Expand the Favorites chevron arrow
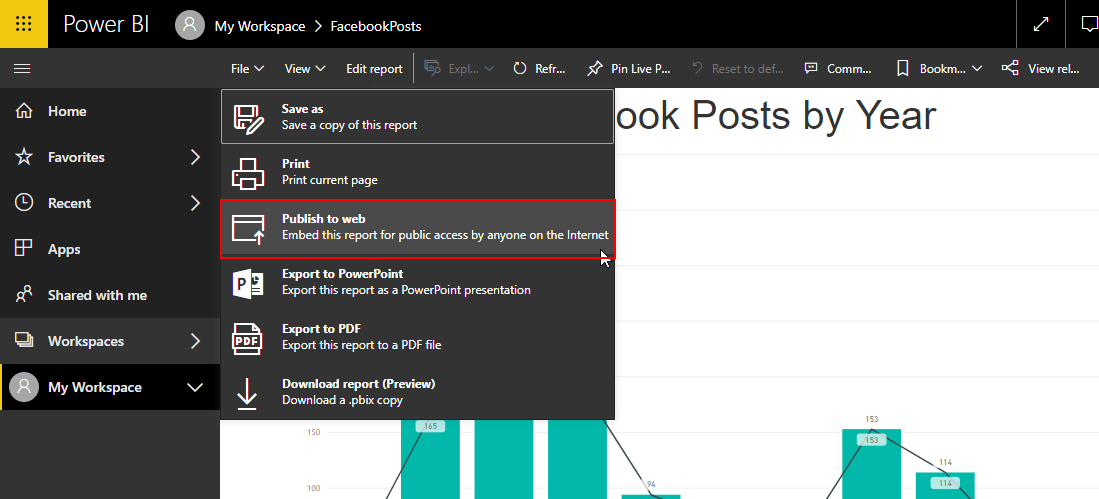1099x499 pixels. [x=196, y=157]
